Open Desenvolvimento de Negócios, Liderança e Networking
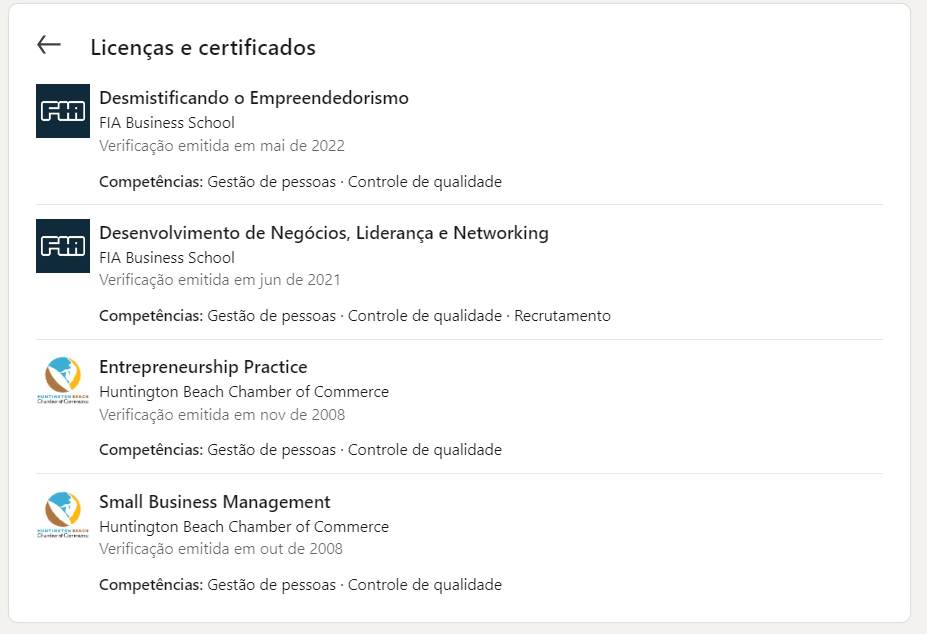Screen dimensions: 927x634 click(322, 232)
